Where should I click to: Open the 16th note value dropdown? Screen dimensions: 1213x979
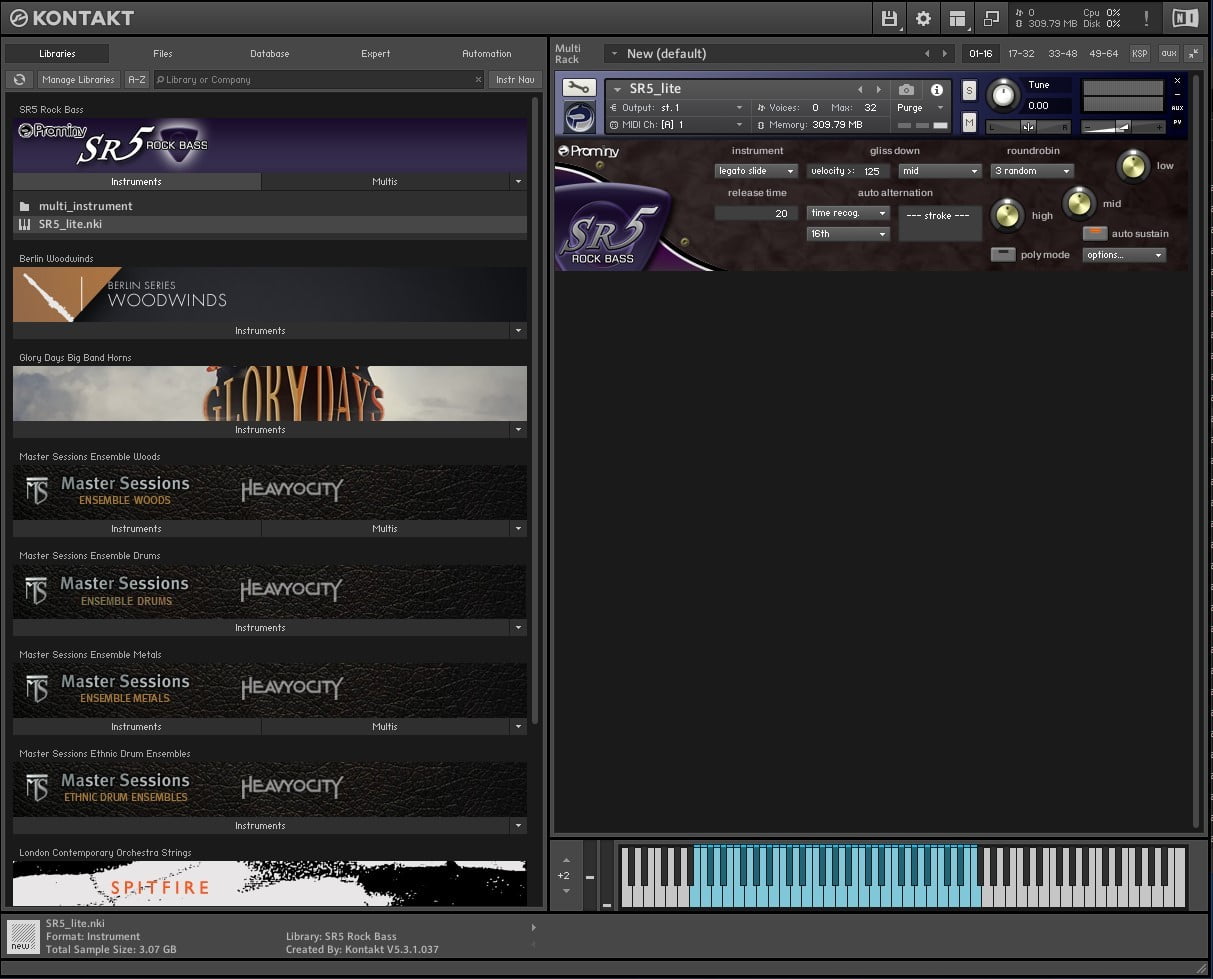point(848,234)
